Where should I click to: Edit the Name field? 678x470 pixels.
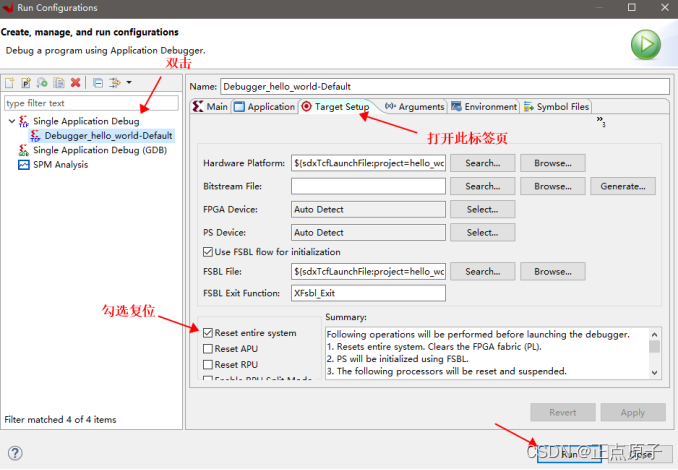445,86
